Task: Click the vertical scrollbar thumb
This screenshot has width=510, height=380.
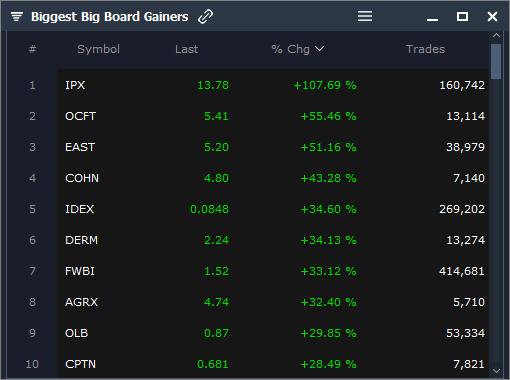Action: pyautogui.click(x=496, y=61)
